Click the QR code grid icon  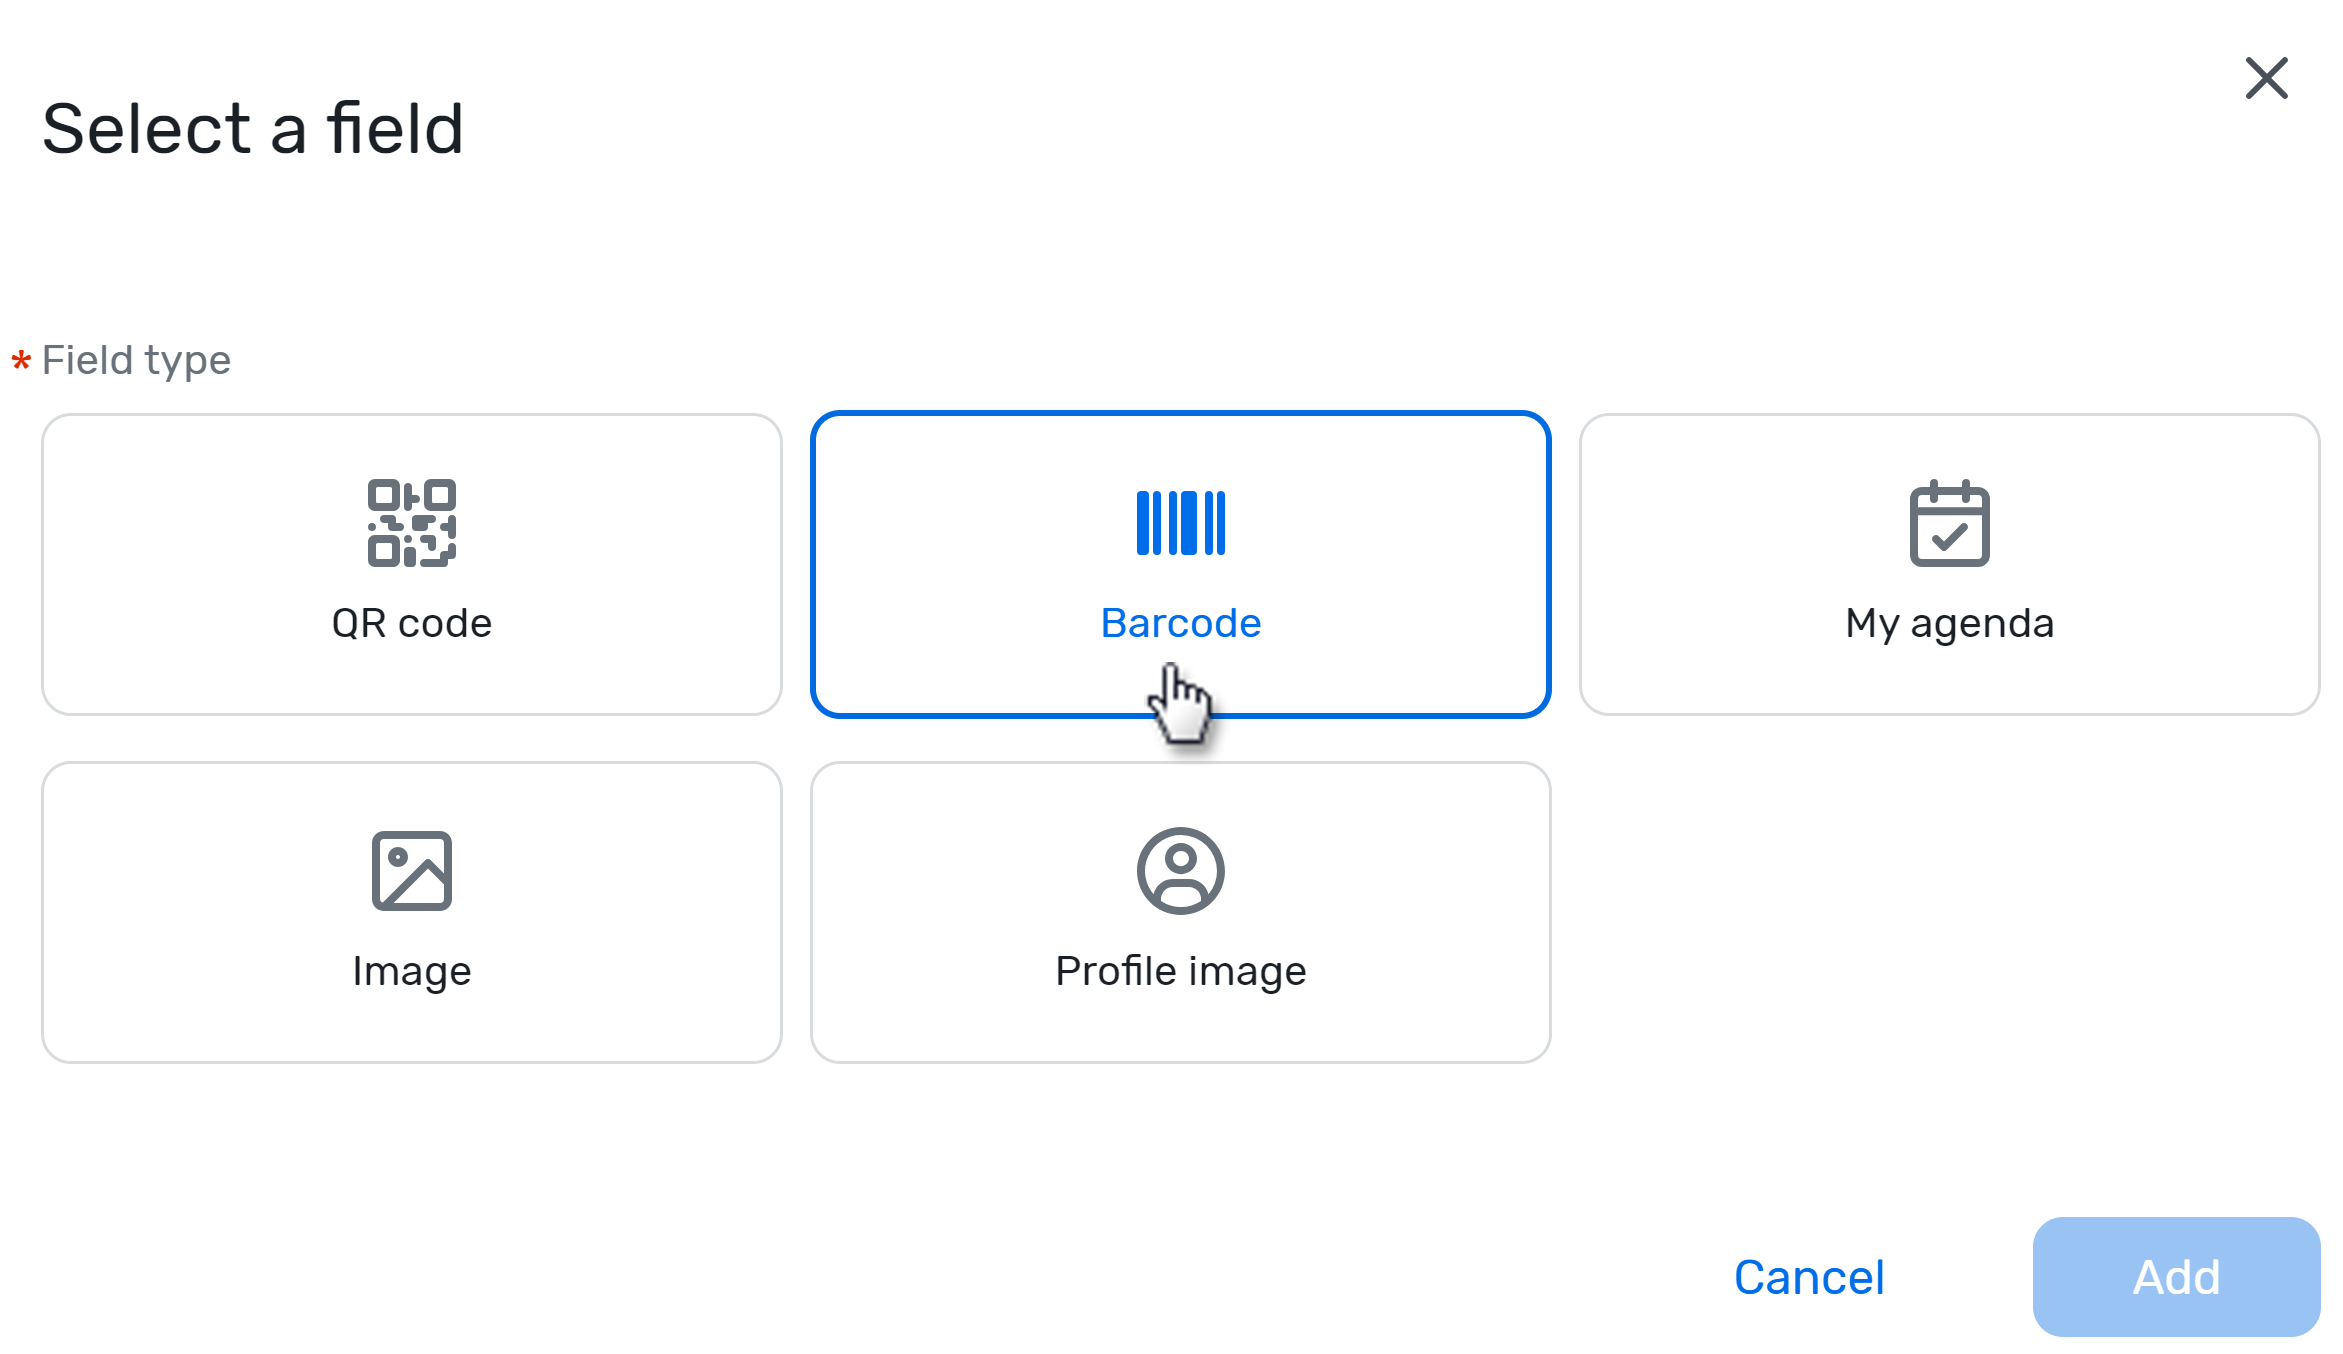point(411,523)
